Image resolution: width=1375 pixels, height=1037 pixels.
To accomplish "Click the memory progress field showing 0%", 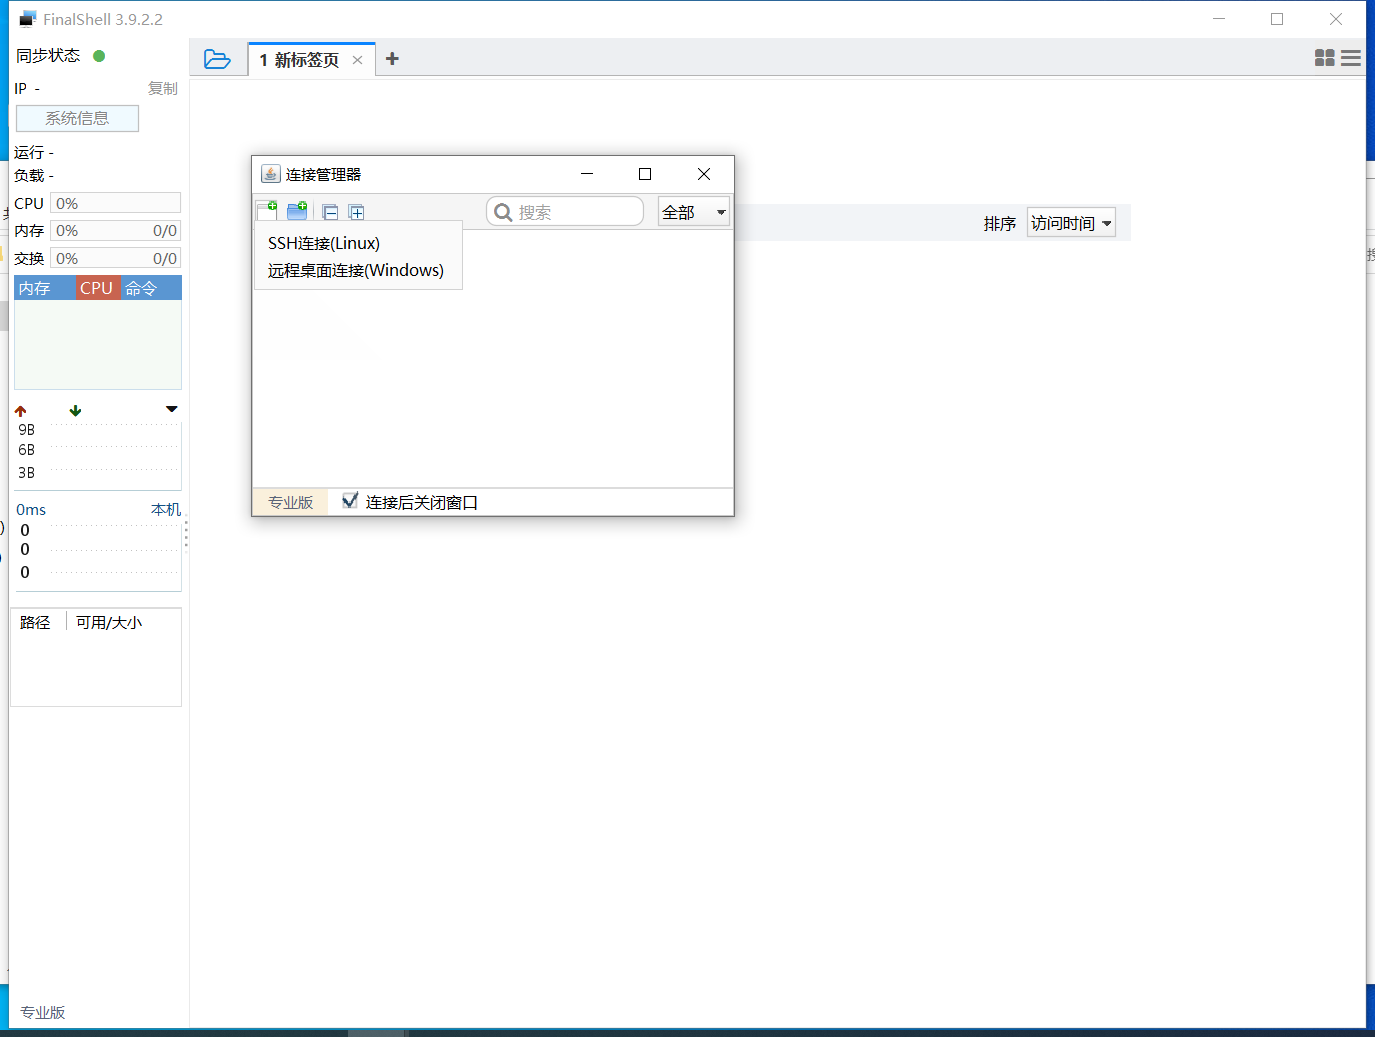I will tap(114, 230).
